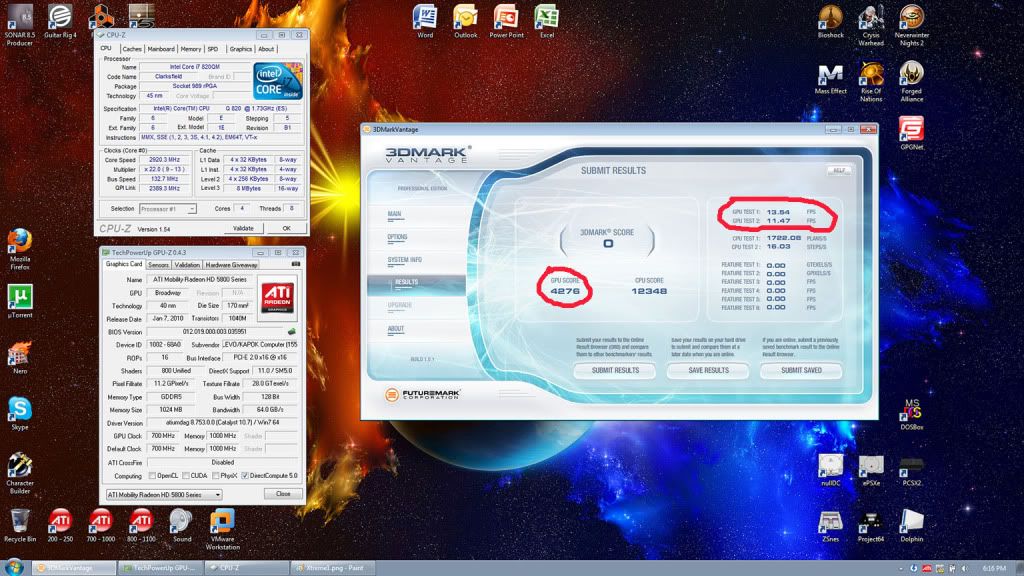
Task: Open the Validation tab in GPU-Z
Action: click(x=187, y=265)
